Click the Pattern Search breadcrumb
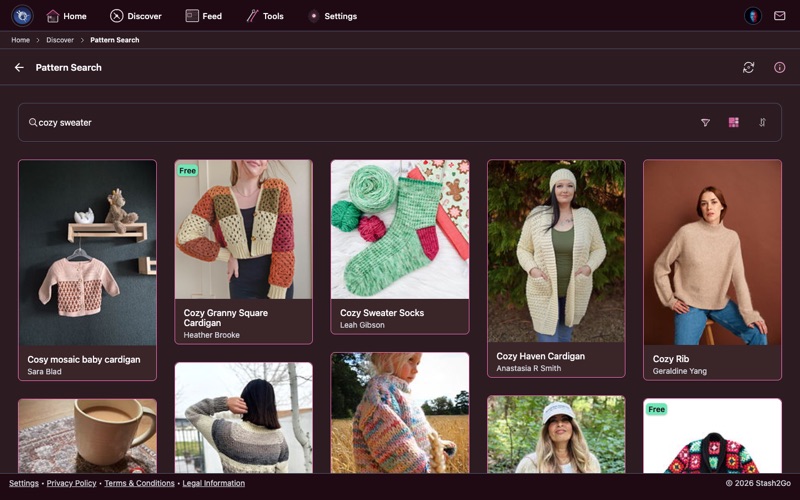Screen dimensions: 800x500 click(115, 40)
